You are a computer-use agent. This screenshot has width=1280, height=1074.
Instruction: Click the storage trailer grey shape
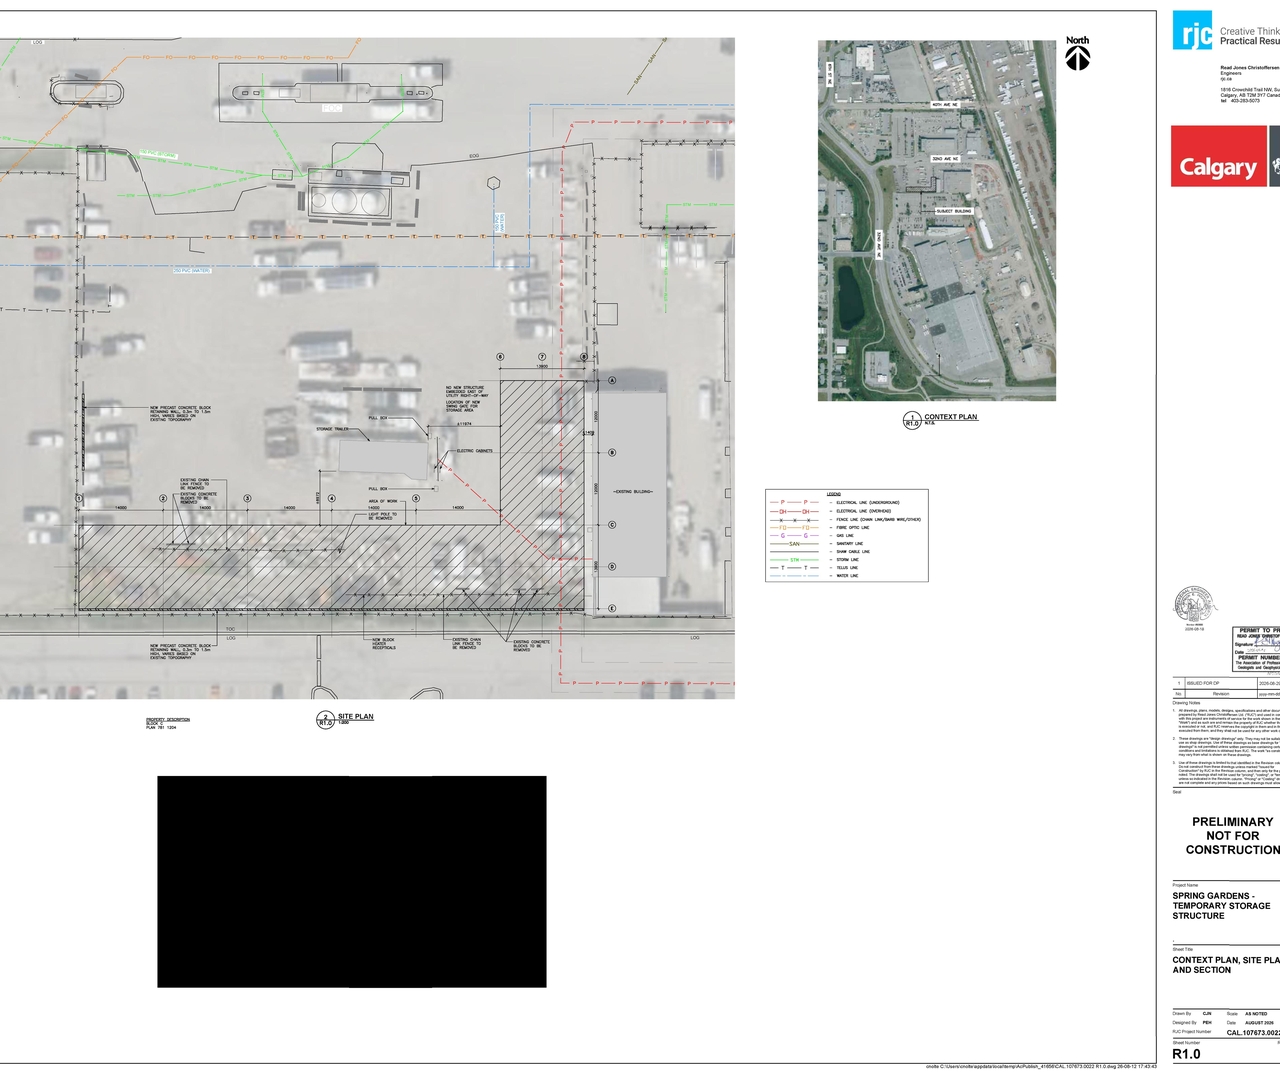[383, 458]
